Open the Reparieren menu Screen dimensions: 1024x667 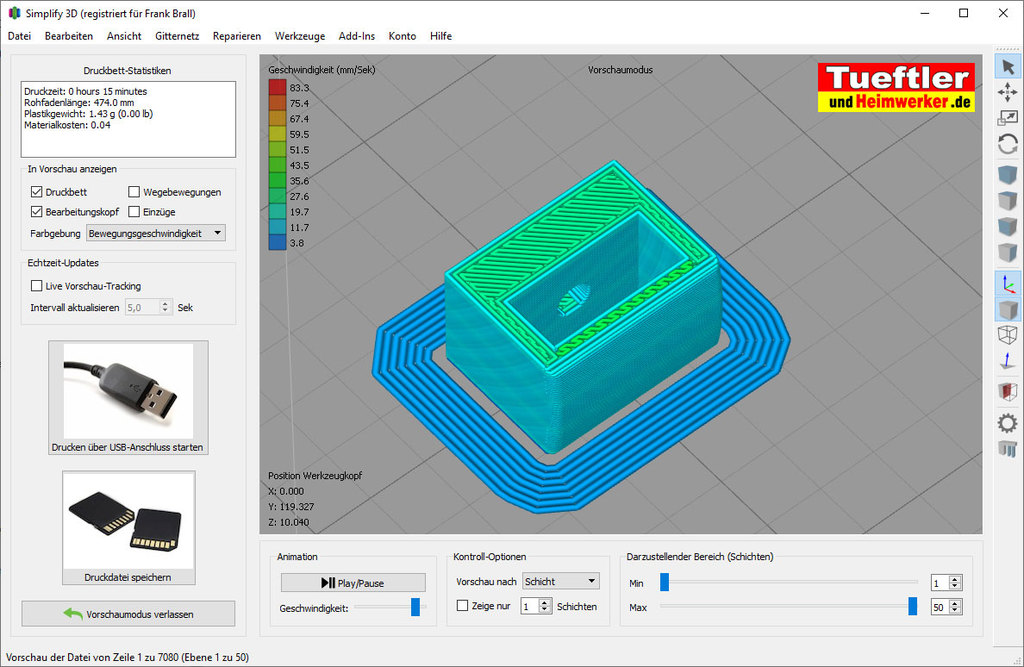(x=237, y=36)
